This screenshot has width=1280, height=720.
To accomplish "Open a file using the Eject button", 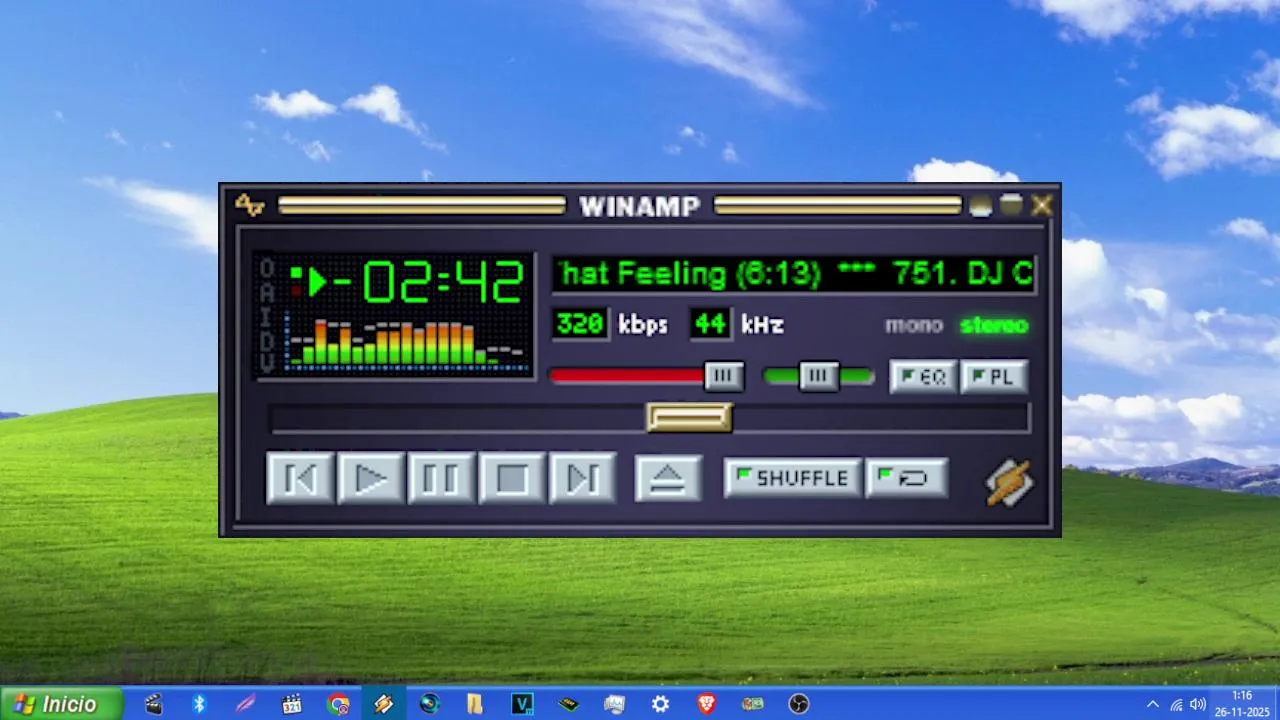I will 668,478.
